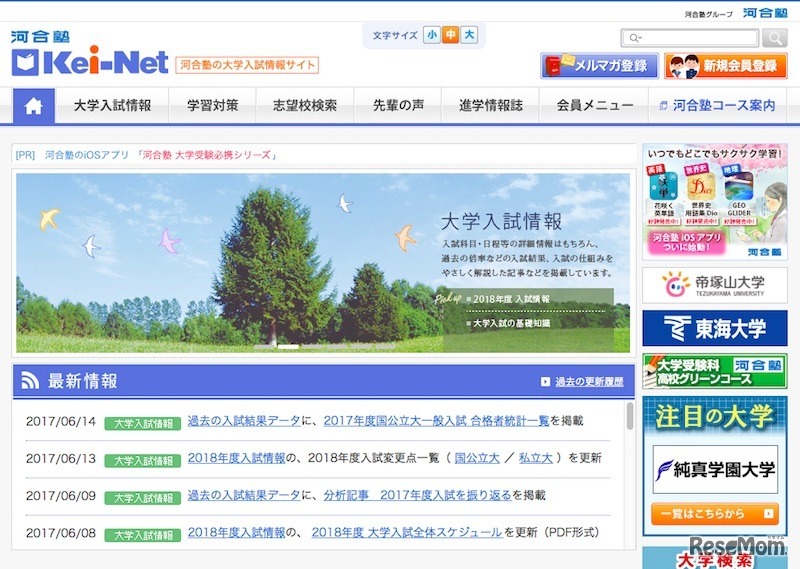This screenshot has width=800, height=569.
Task: Open the 過去の更新履歴 link
Action: pos(589,381)
